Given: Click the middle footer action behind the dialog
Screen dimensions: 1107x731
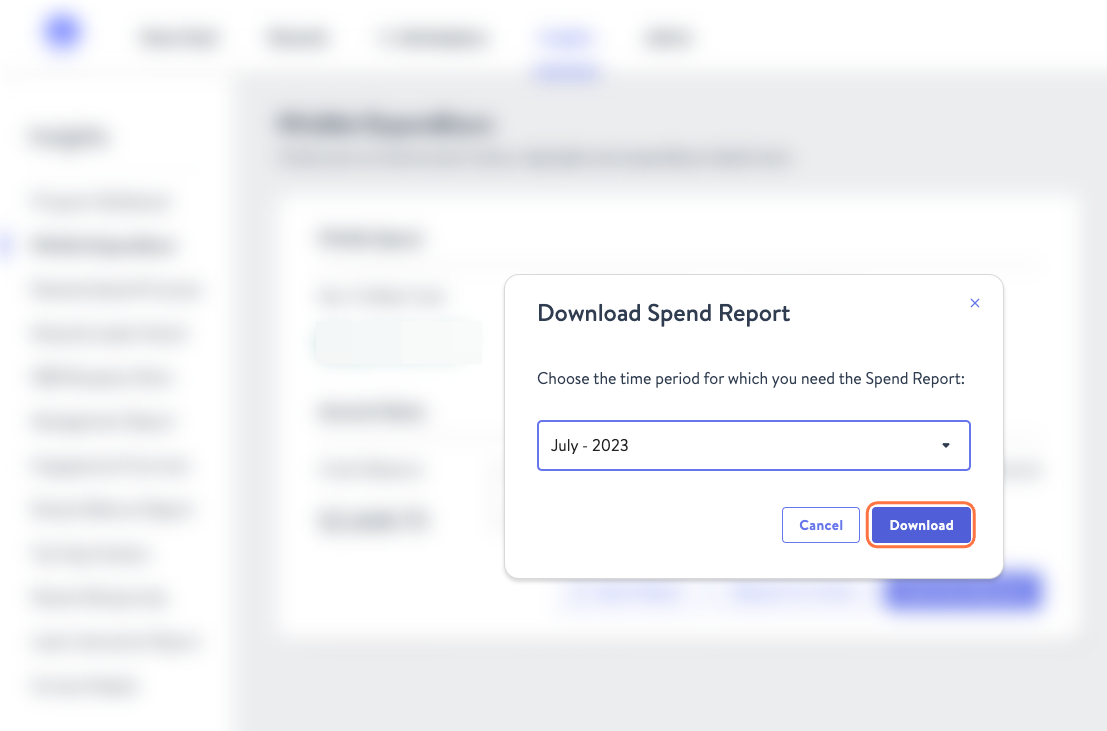Looking at the screenshot, I should tap(795, 591).
